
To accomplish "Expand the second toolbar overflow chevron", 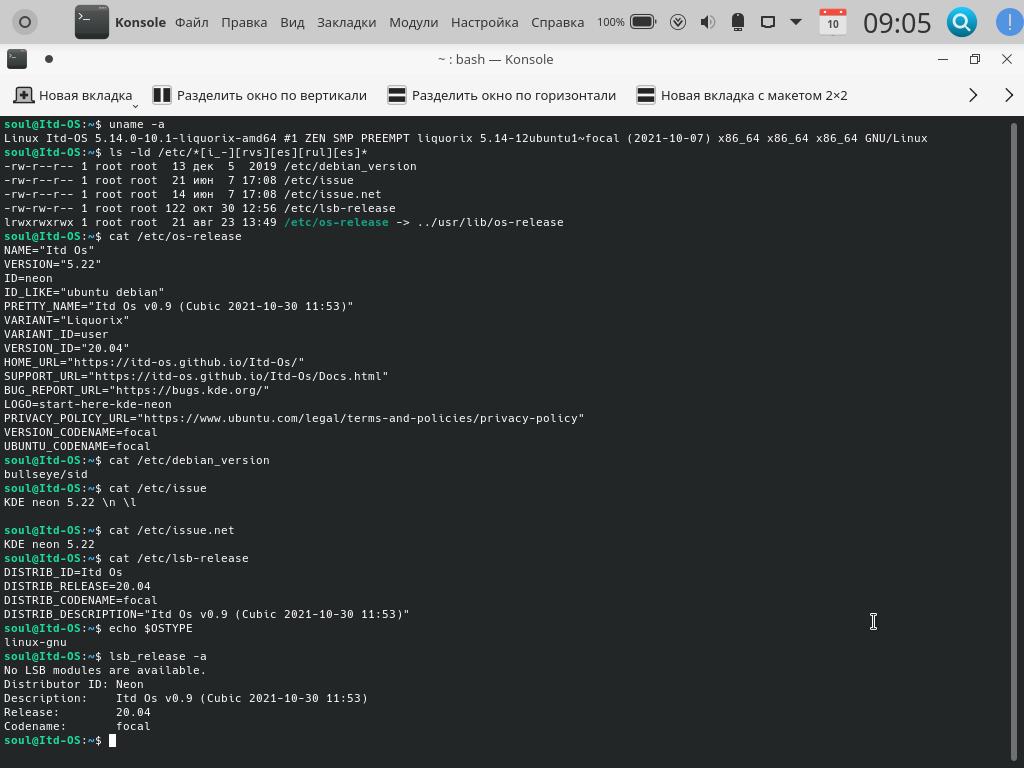I will tap(1009, 95).
